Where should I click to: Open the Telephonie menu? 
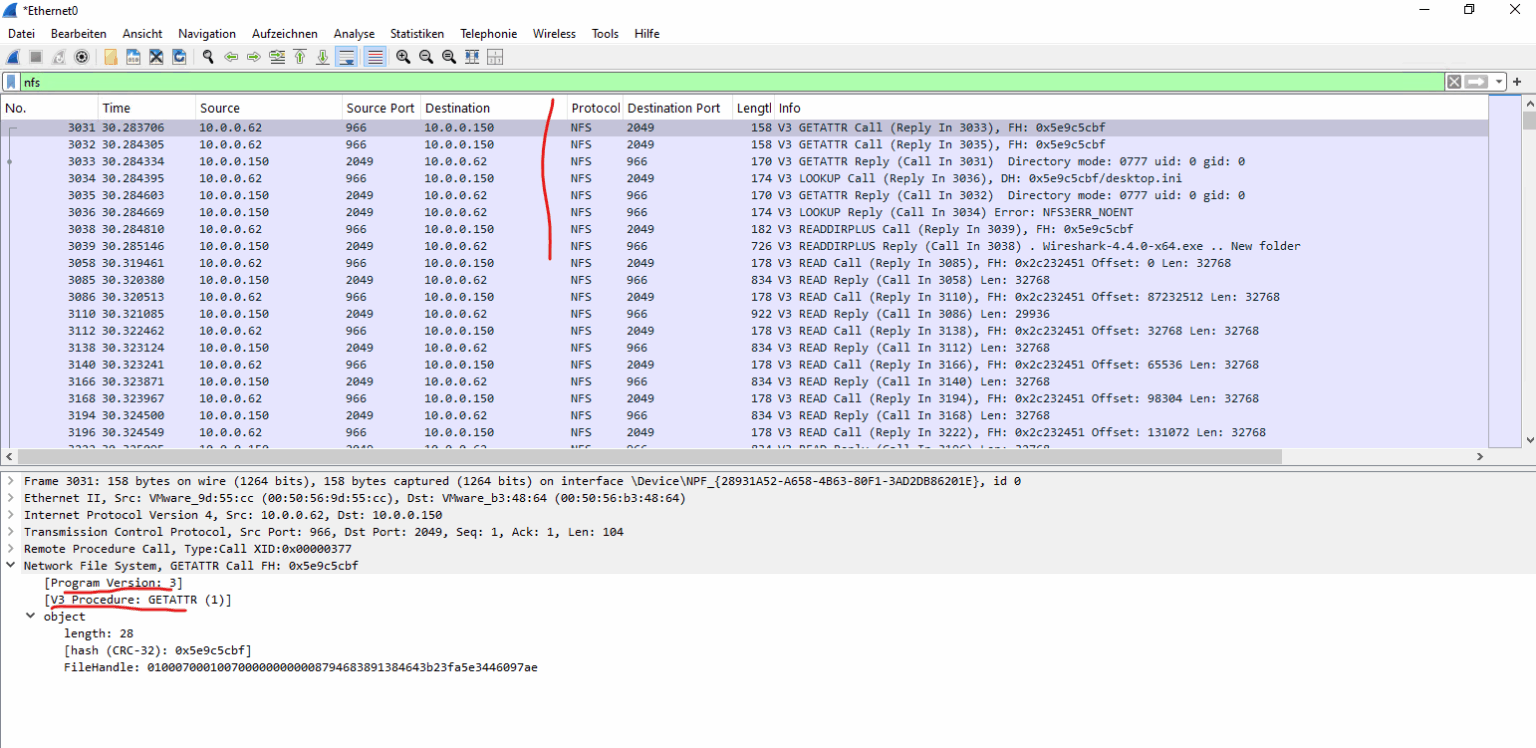pyautogui.click(x=489, y=33)
